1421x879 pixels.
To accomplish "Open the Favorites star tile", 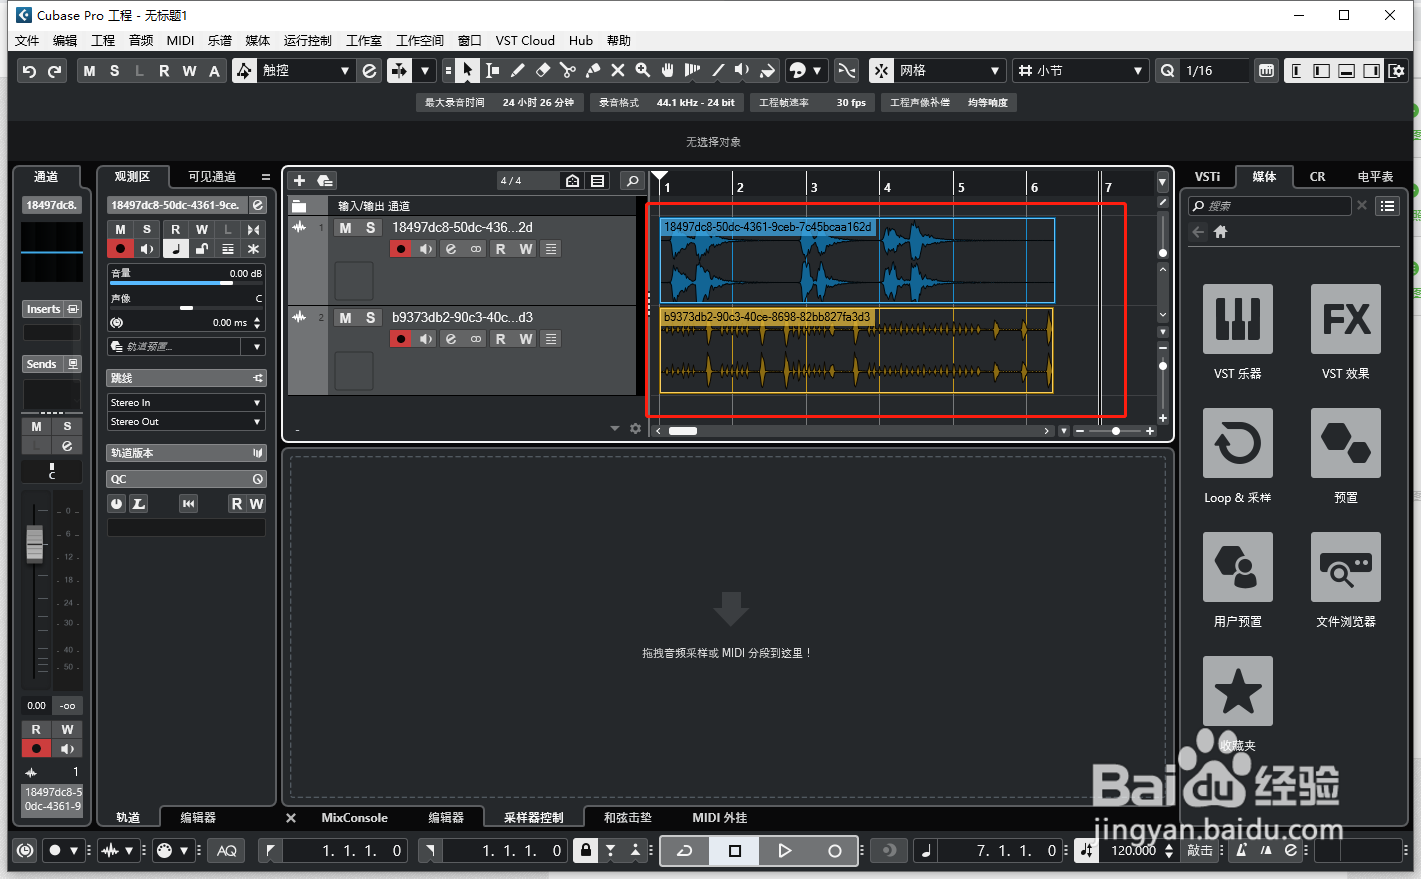I will coord(1237,691).
